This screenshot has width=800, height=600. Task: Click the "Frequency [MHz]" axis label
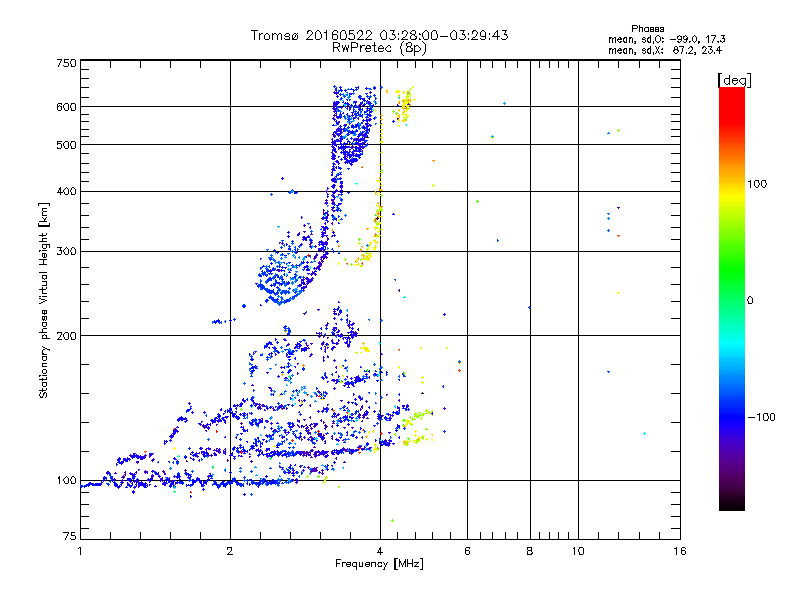[379, 564]
